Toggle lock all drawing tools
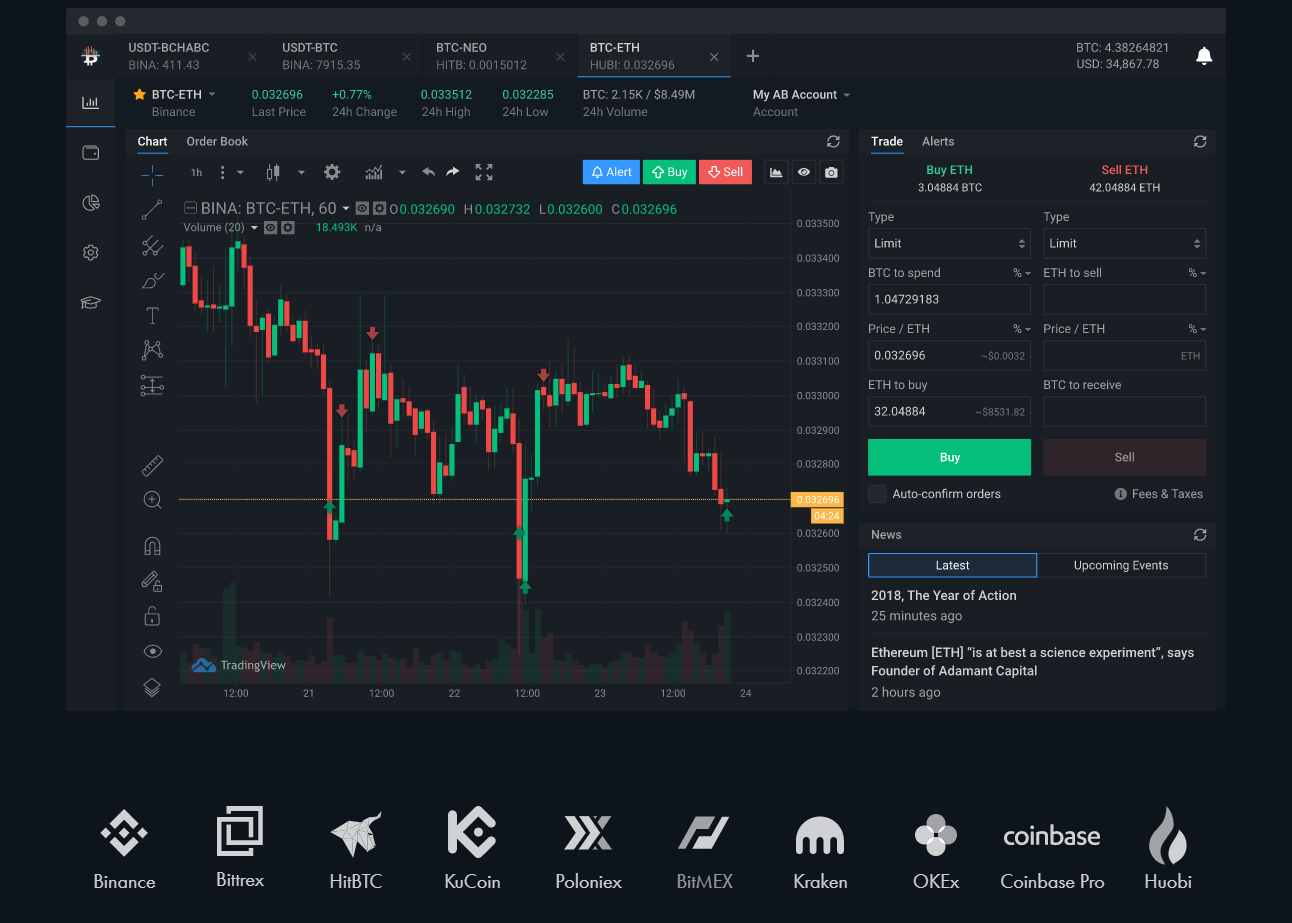 point(152,616)
